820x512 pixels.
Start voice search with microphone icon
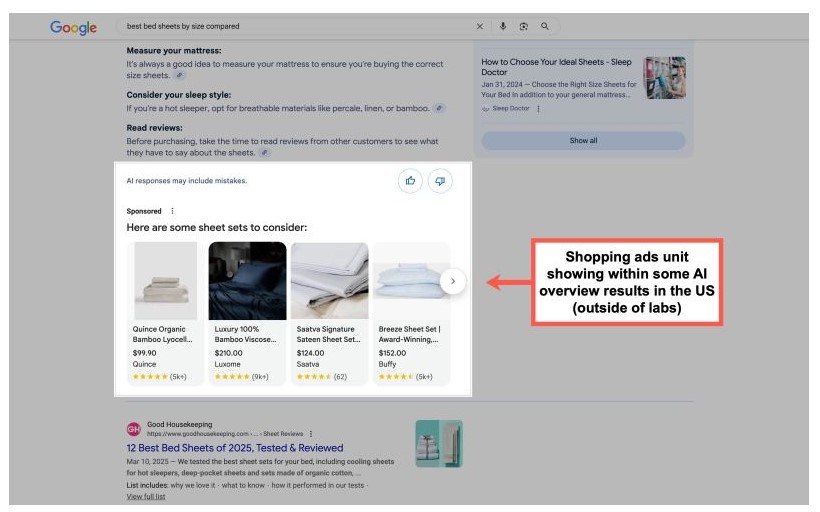pos(503,26)
